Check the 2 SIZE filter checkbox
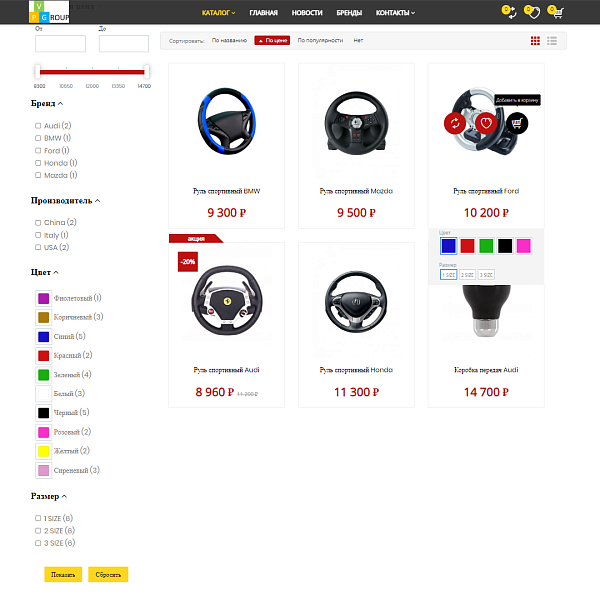 (x=38, y=530)
